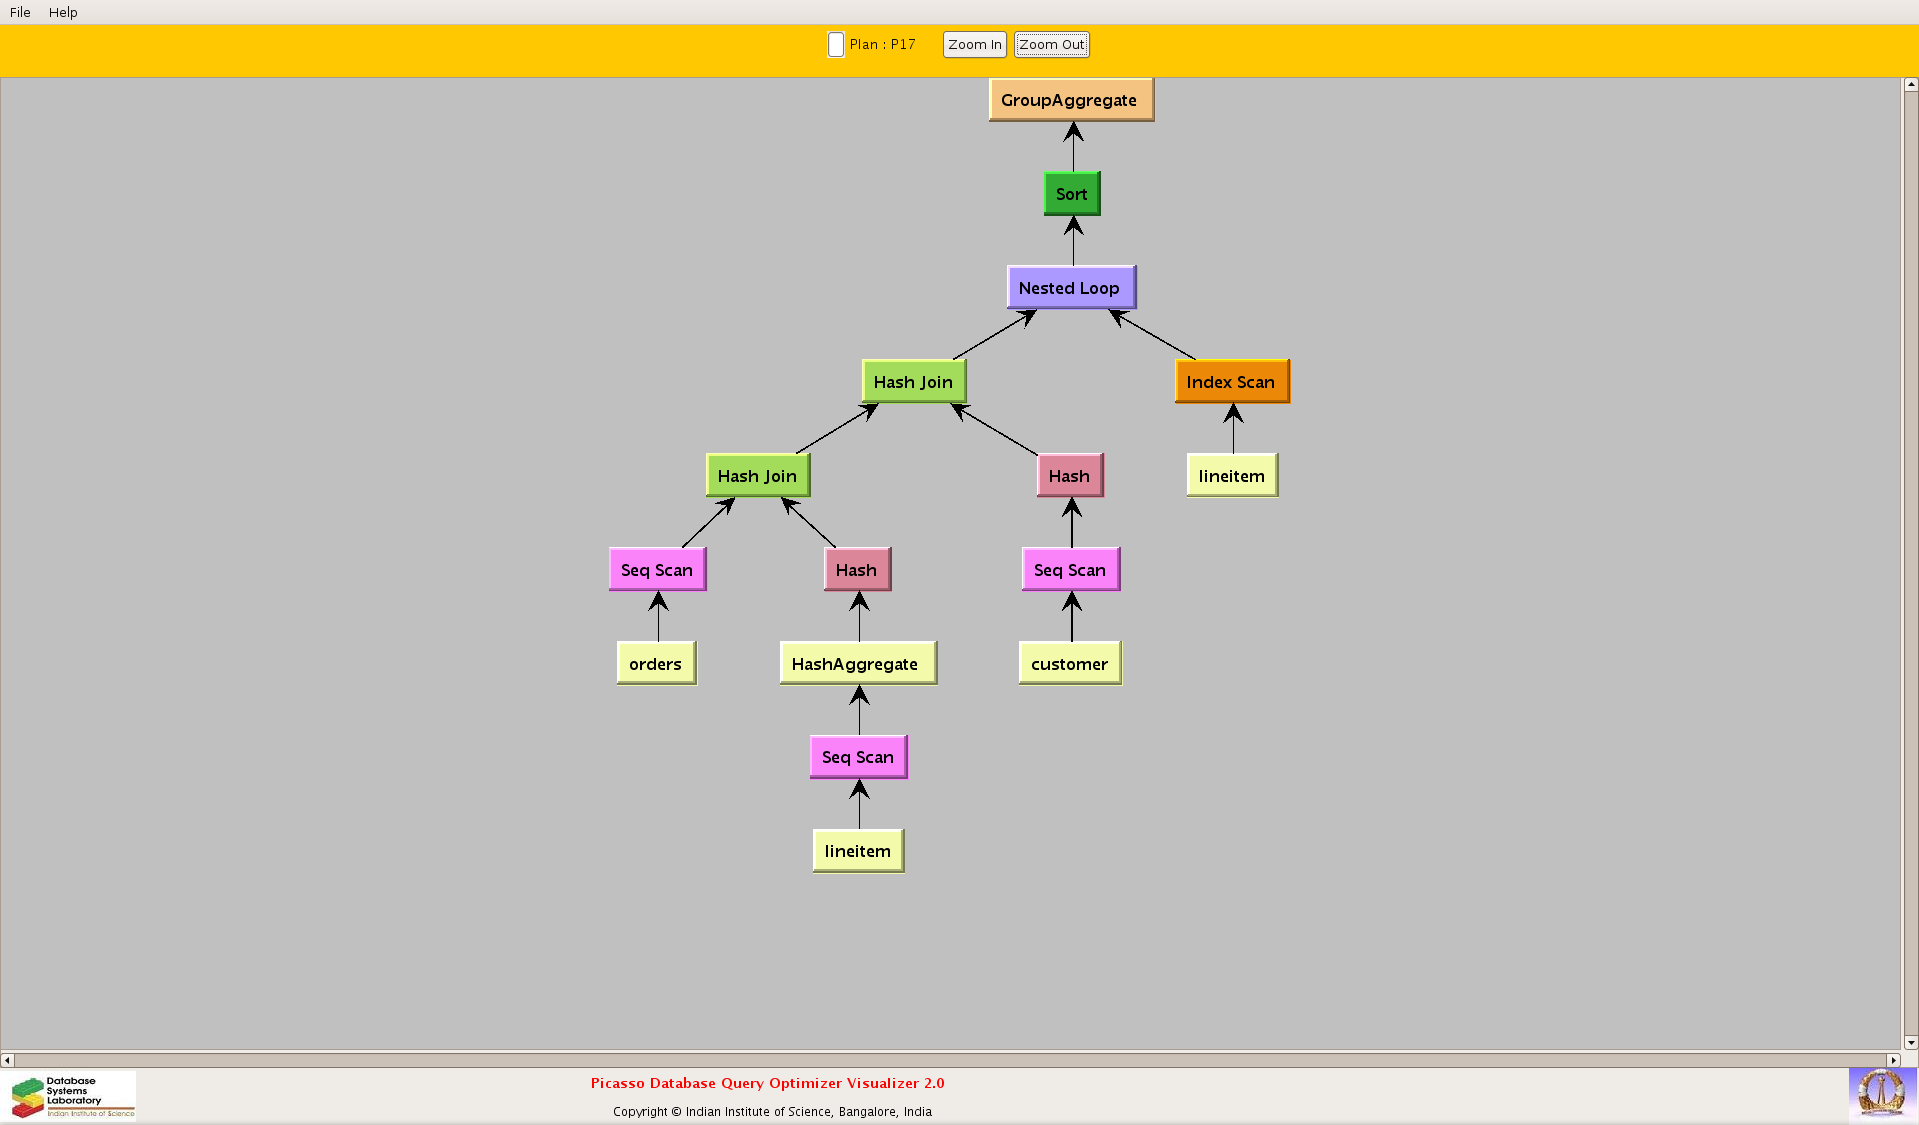This screenshot has height=1125, width=1919.
Task: Click the lineitem node under Index Scan
Action: click(1231, 476)
